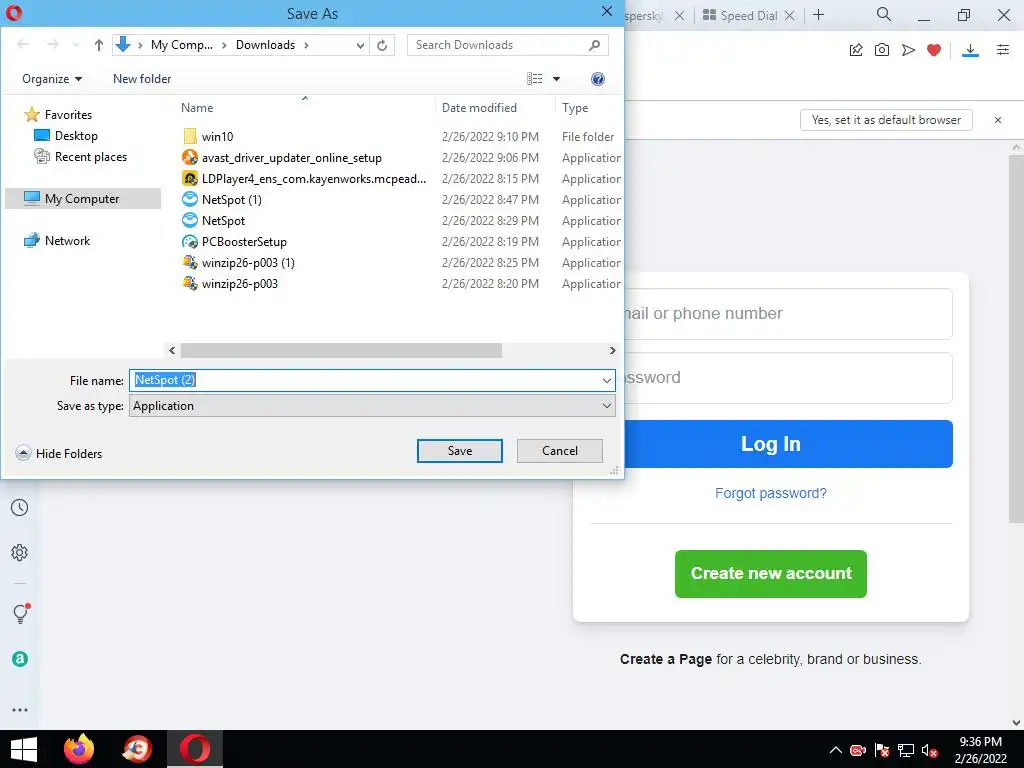Screen dimensions: 1024x768
Task: Select Network in navigation pane
Action: (x=67, y=240)
